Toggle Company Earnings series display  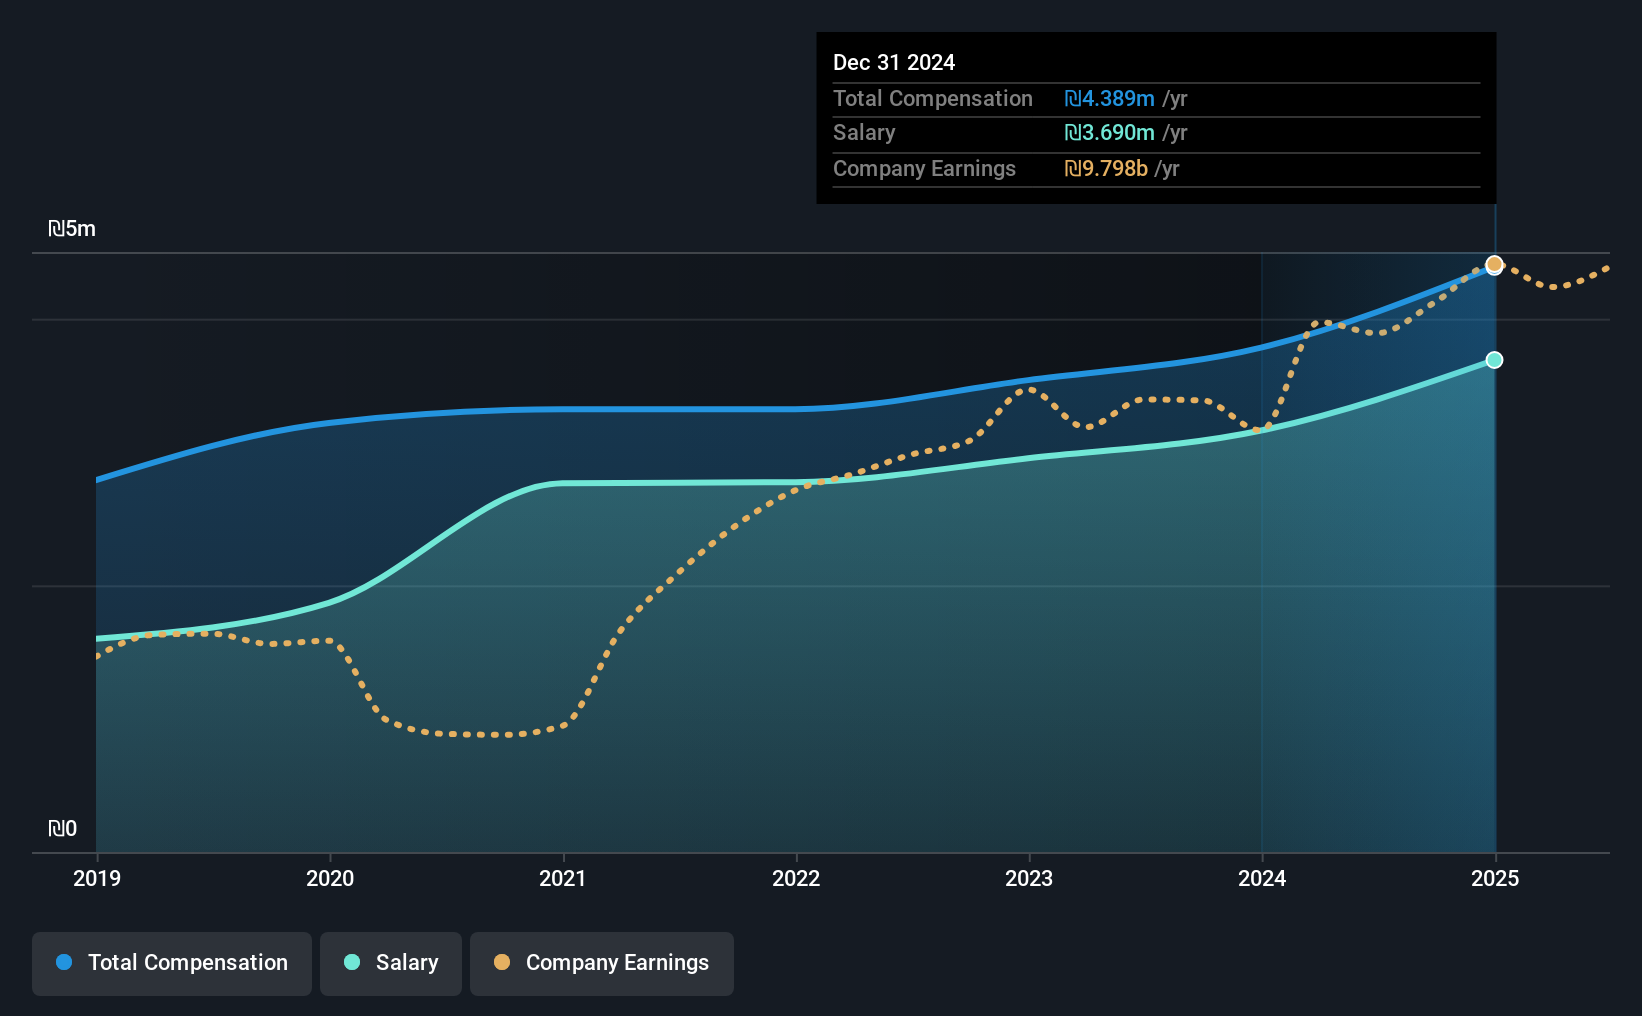(x=601, y=963)
